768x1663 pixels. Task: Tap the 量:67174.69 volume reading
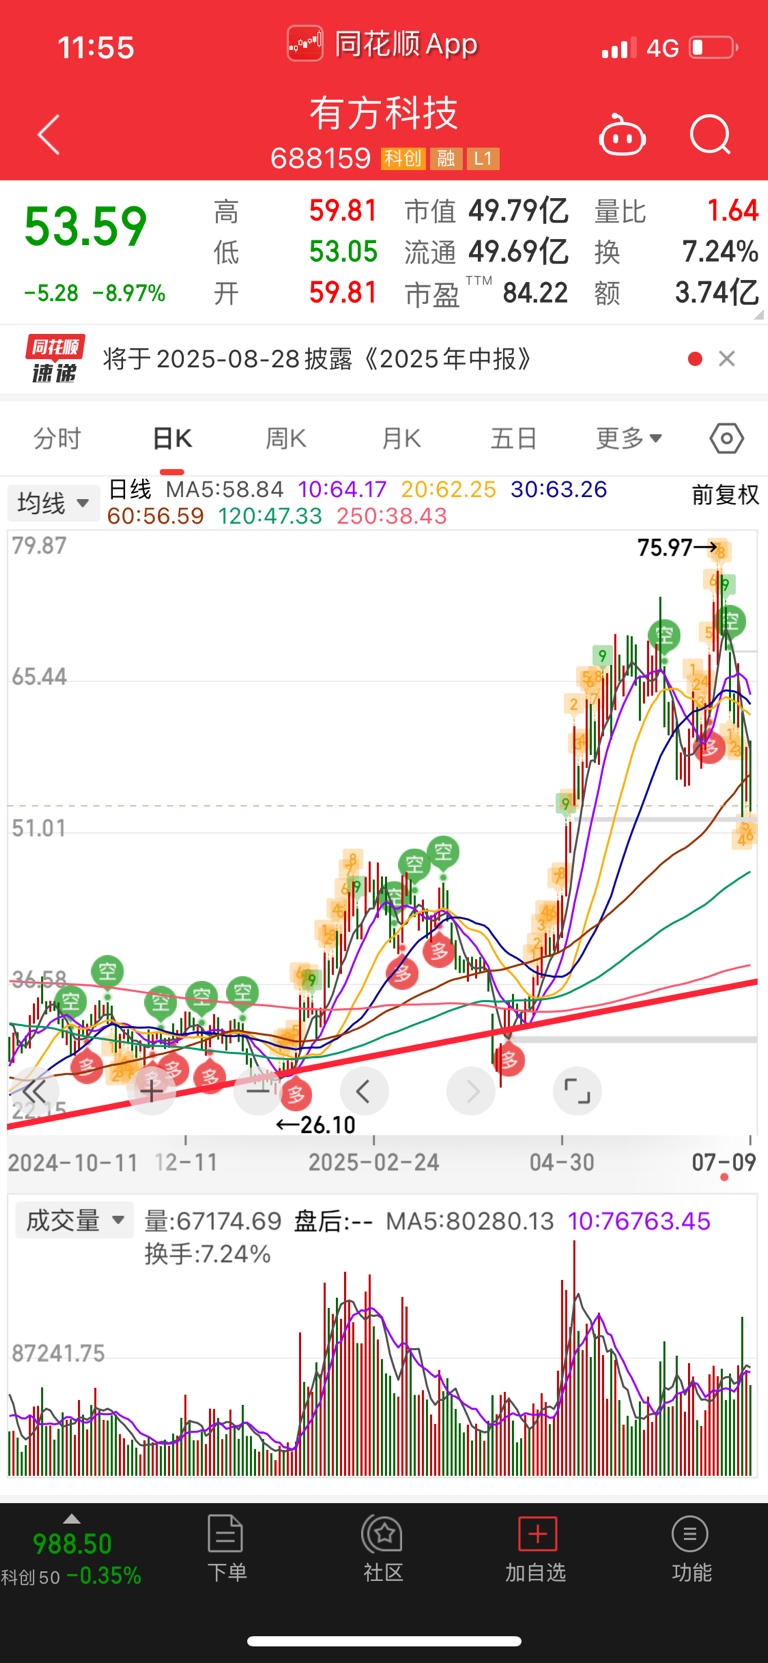[x=213, y=1221]
